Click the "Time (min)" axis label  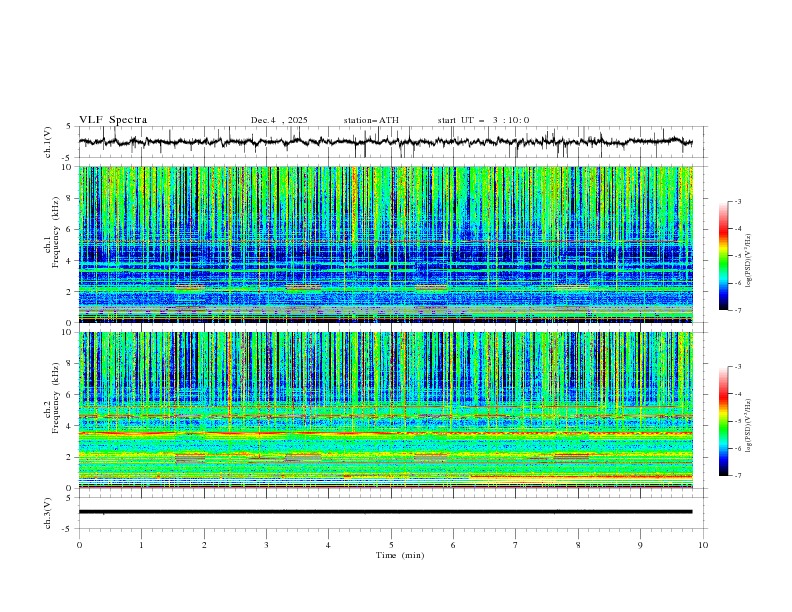click(x=400, y=555)
